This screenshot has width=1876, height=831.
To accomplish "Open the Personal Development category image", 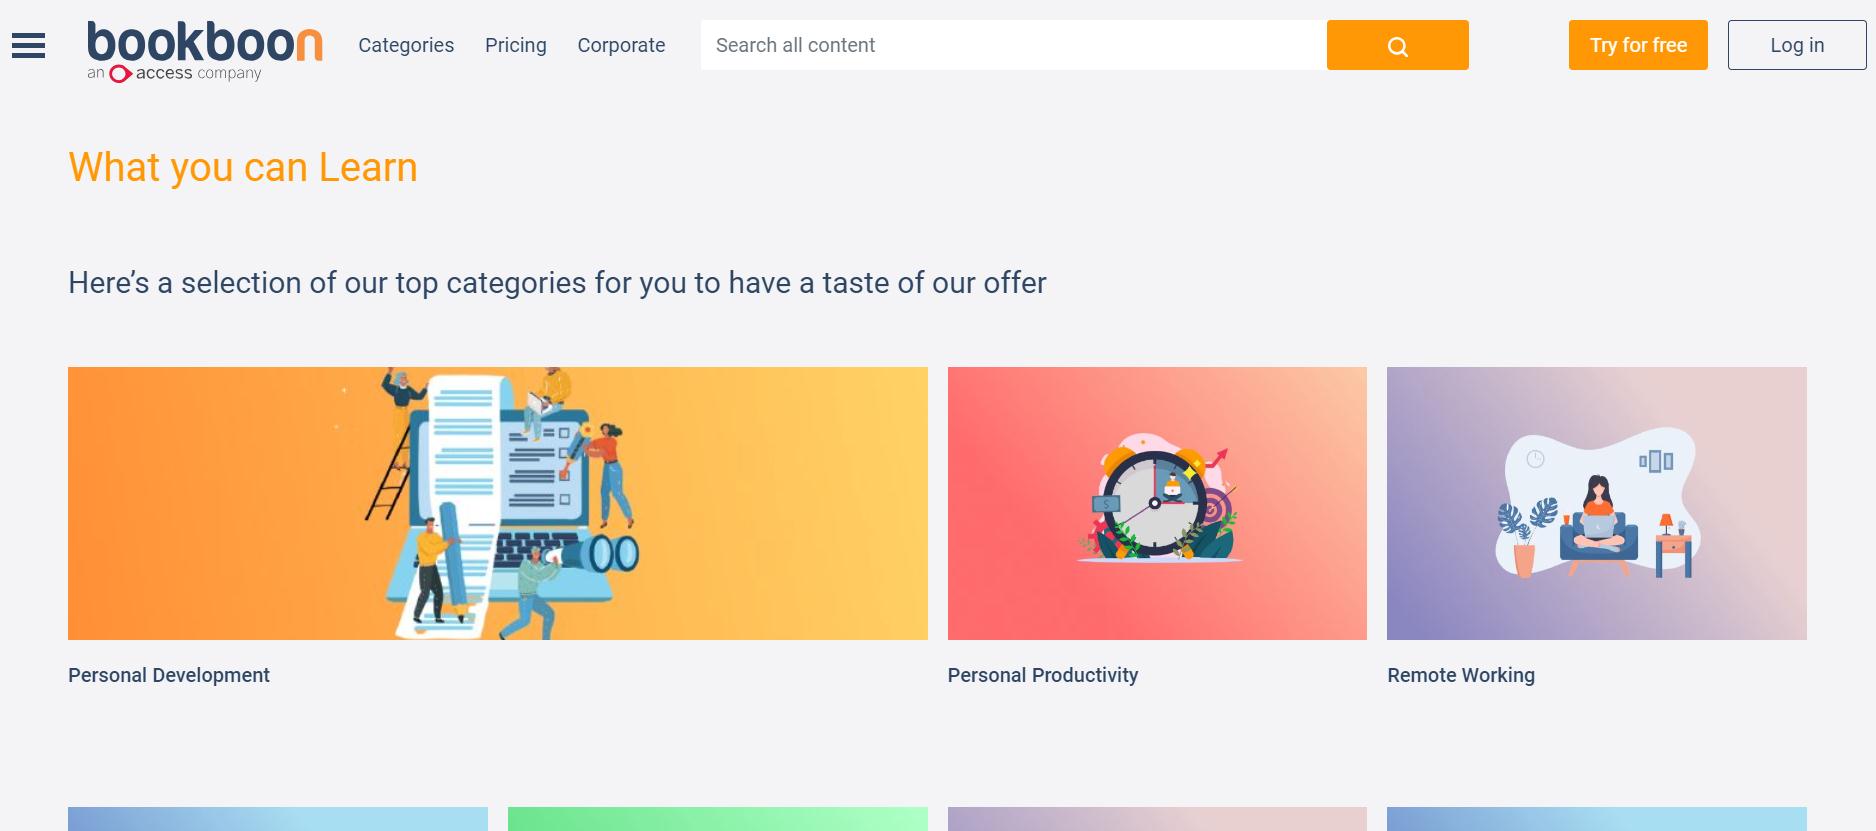I will coord(497,503).
